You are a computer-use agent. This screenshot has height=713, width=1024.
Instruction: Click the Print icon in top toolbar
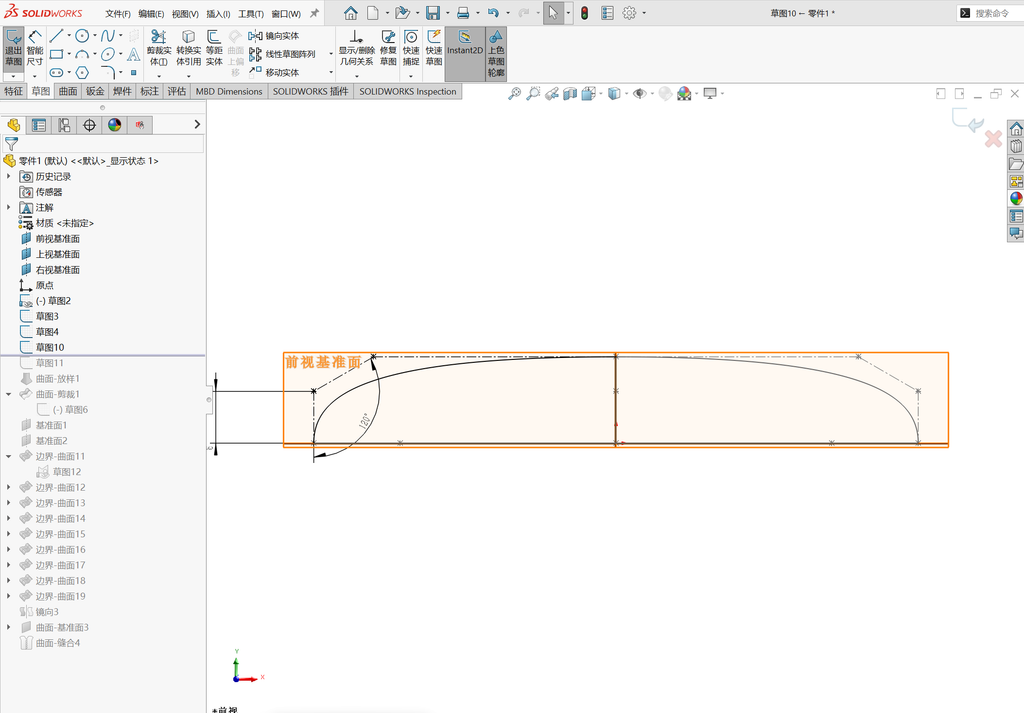coord(463,12)
